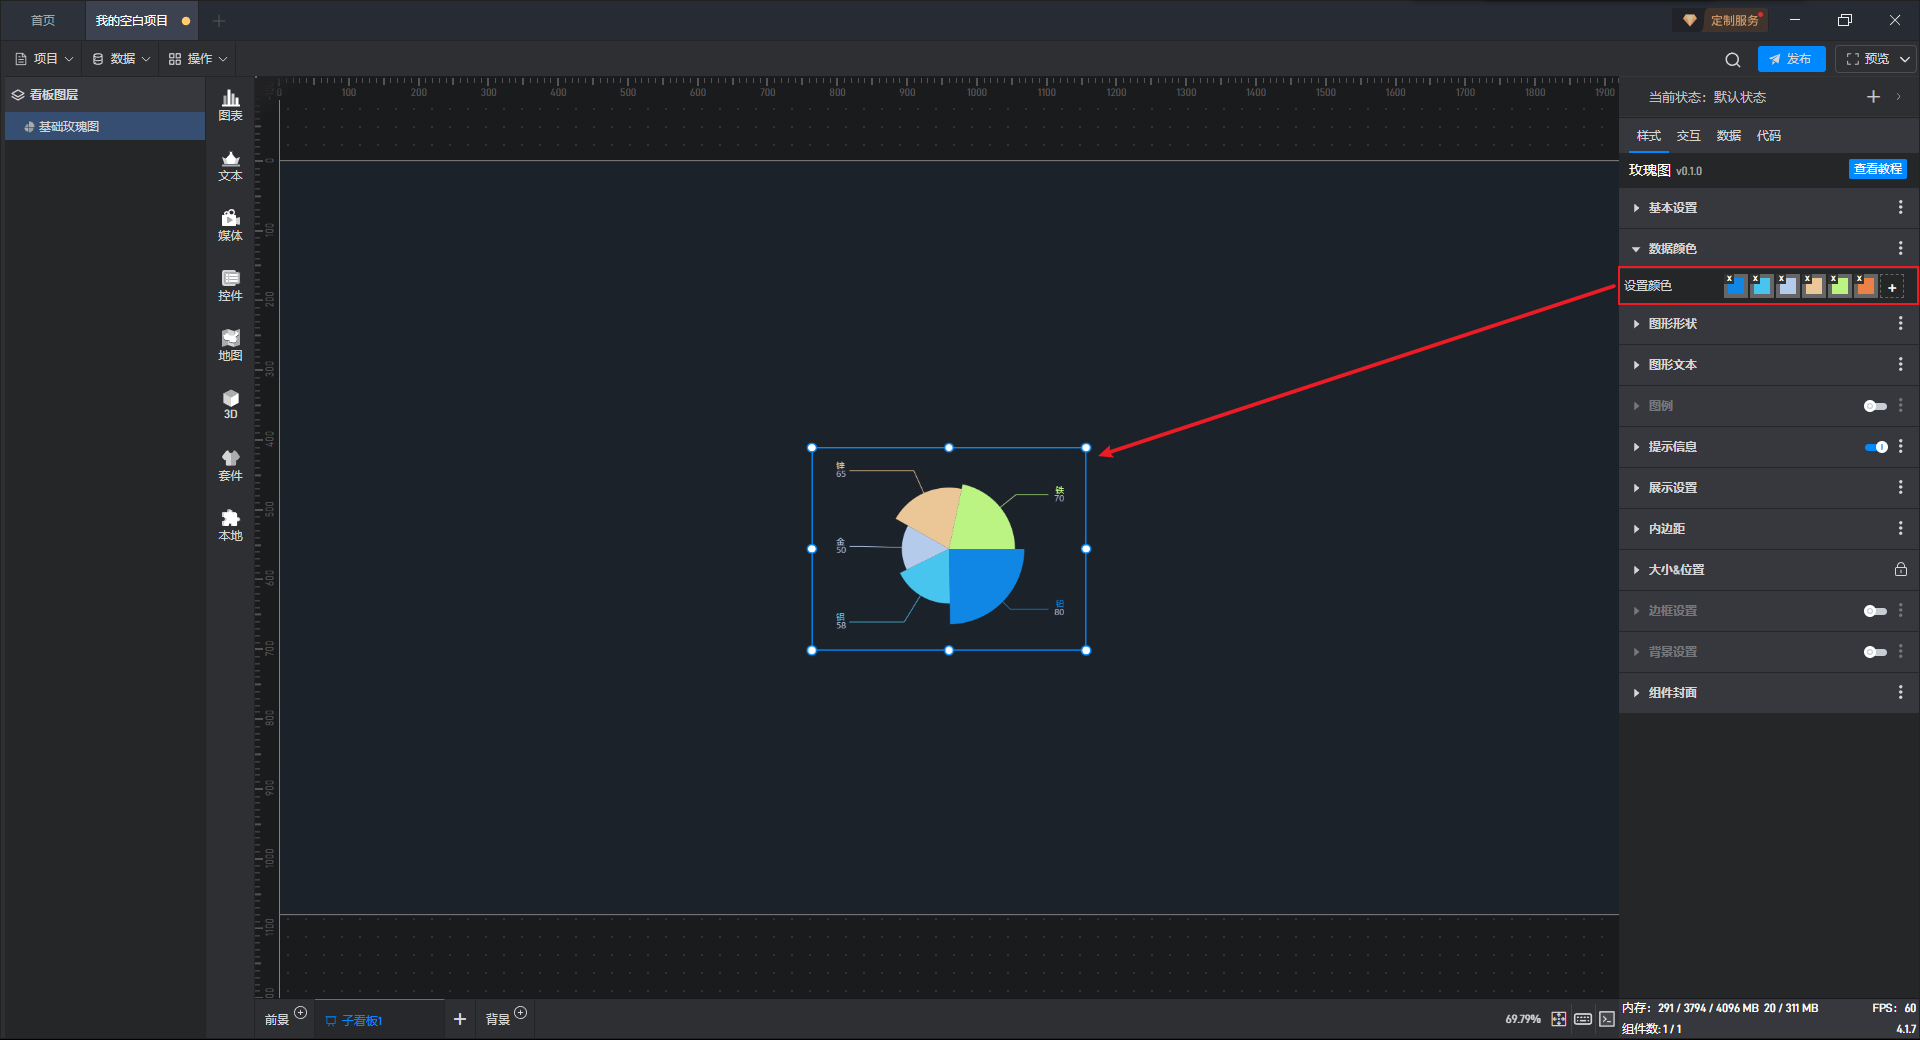
Task: Open the 预览 preview dropdown arrow
Action: click(x=1905, y=59)
